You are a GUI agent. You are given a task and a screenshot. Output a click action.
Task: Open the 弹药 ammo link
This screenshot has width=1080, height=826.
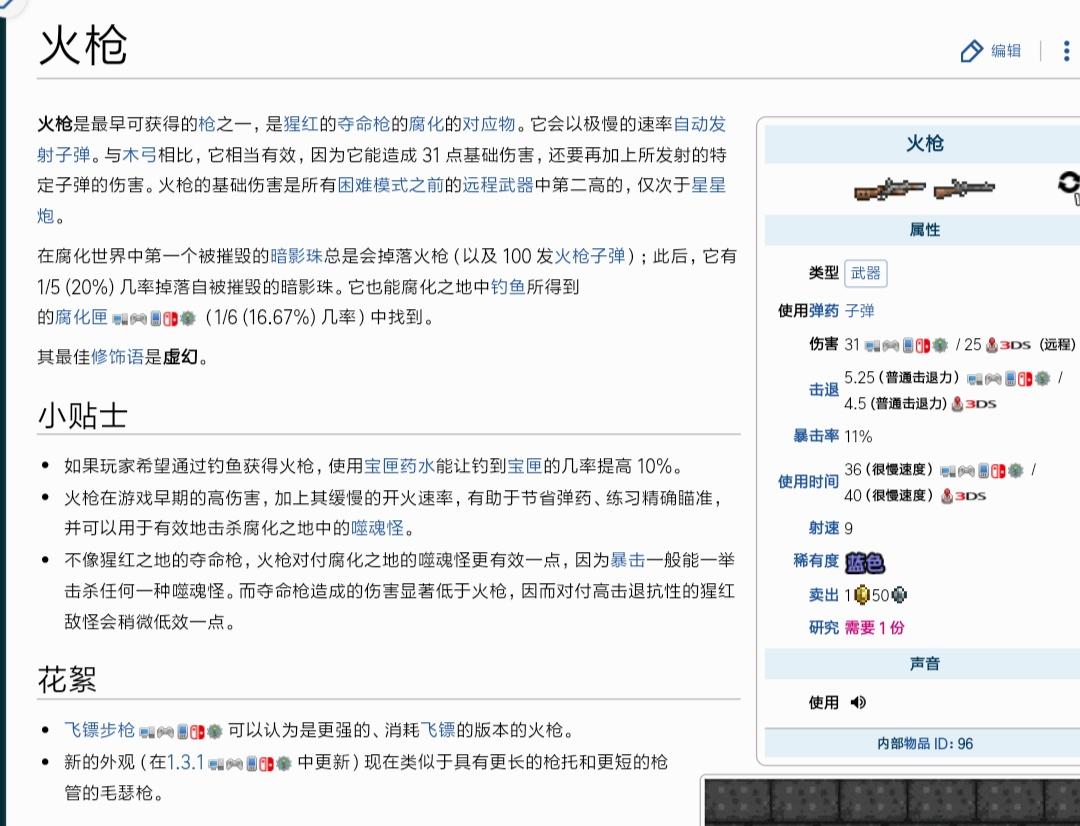click(823, 311)
